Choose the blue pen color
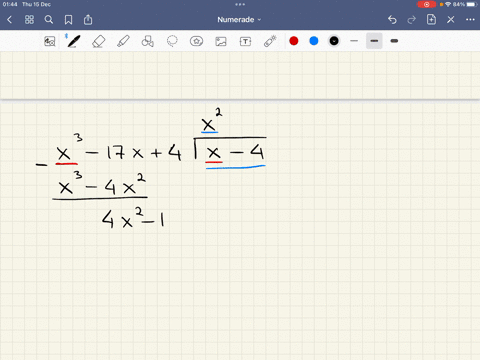 [314, 41]
